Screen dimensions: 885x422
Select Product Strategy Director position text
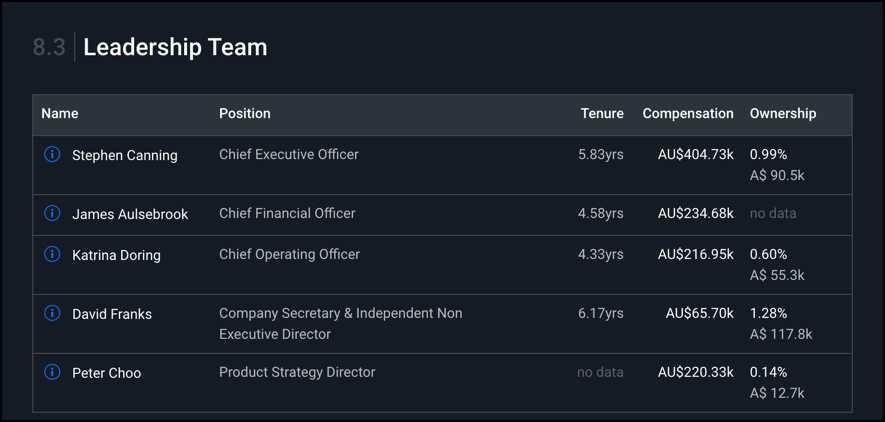point(297,372)
